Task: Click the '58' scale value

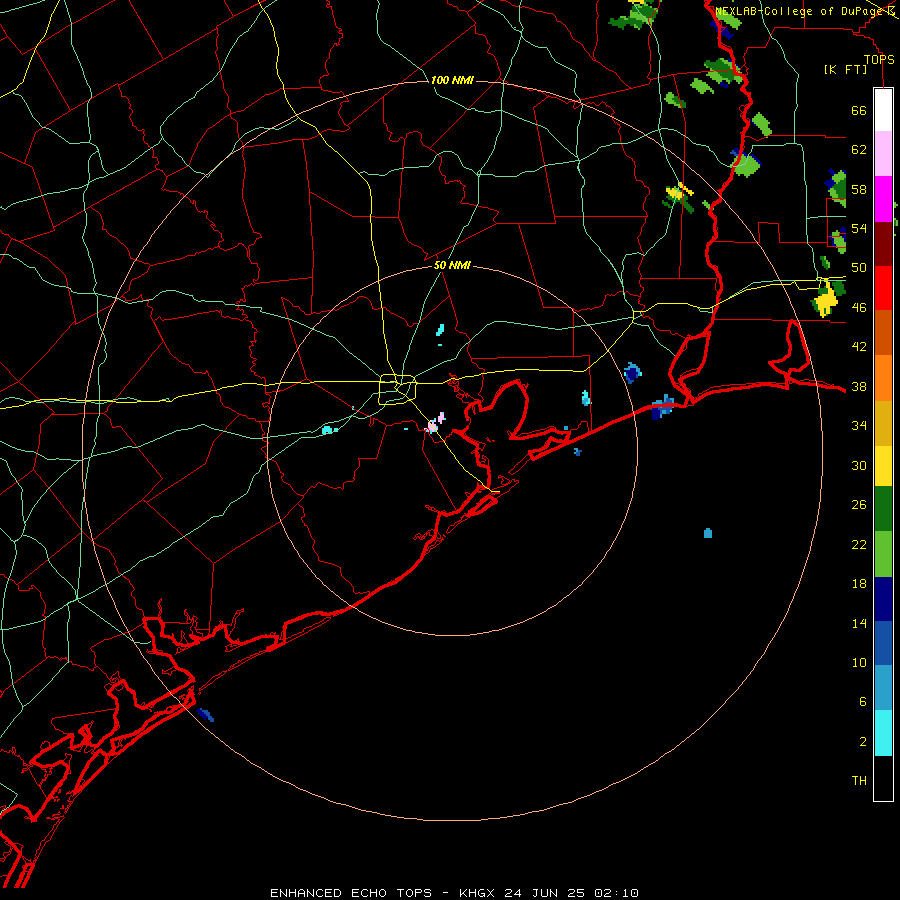Action: pos(859,189)
